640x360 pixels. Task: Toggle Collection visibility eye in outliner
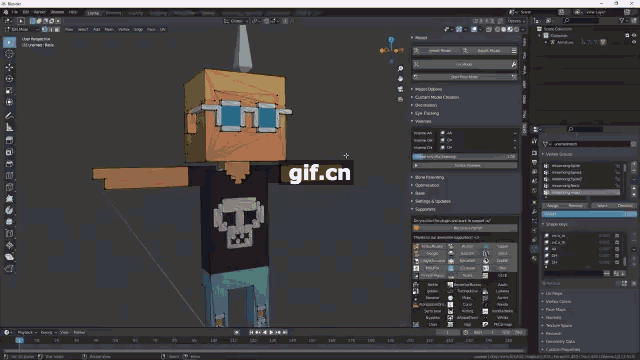pos(634,36)
